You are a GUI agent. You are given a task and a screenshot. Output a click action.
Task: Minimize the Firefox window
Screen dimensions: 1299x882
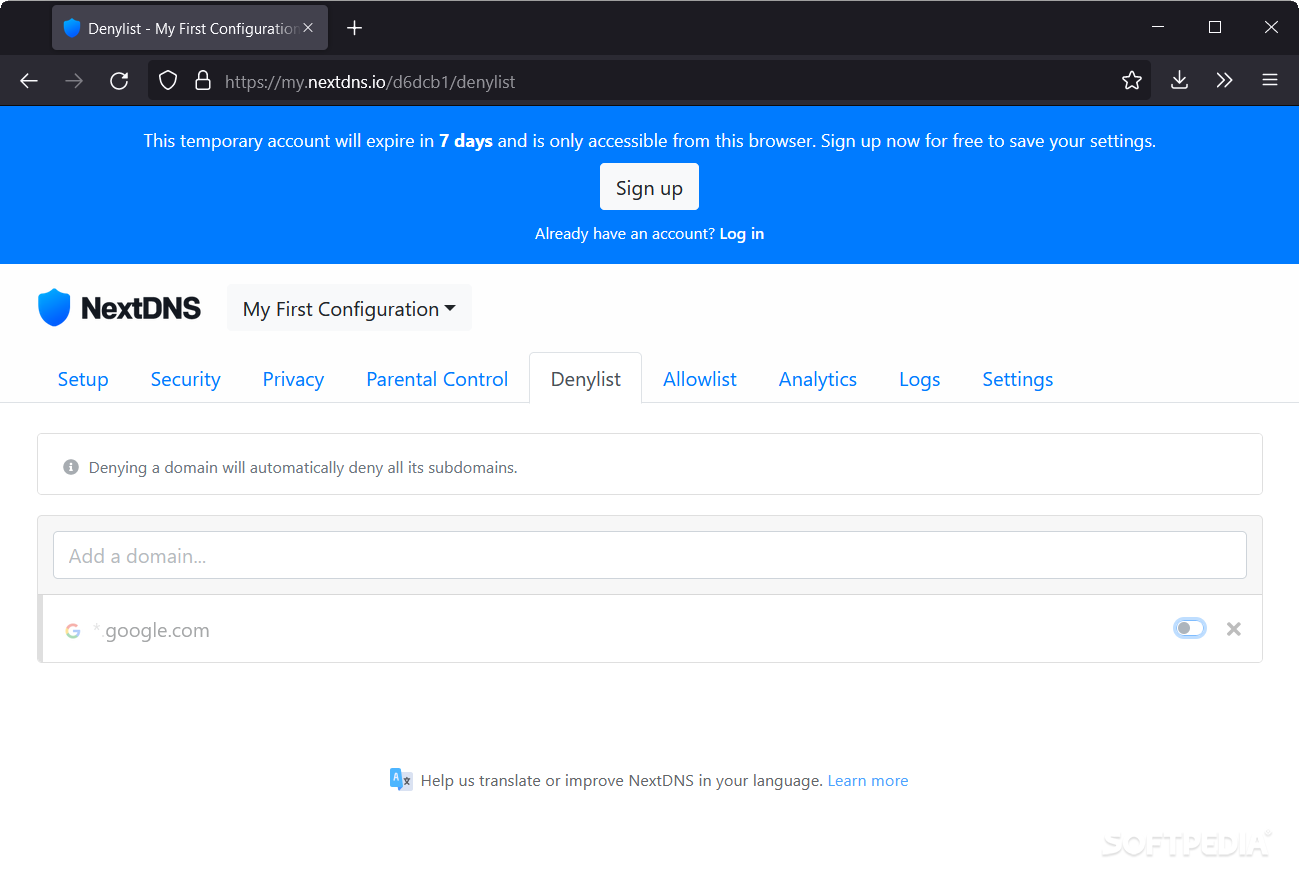tap(1158, 27)
